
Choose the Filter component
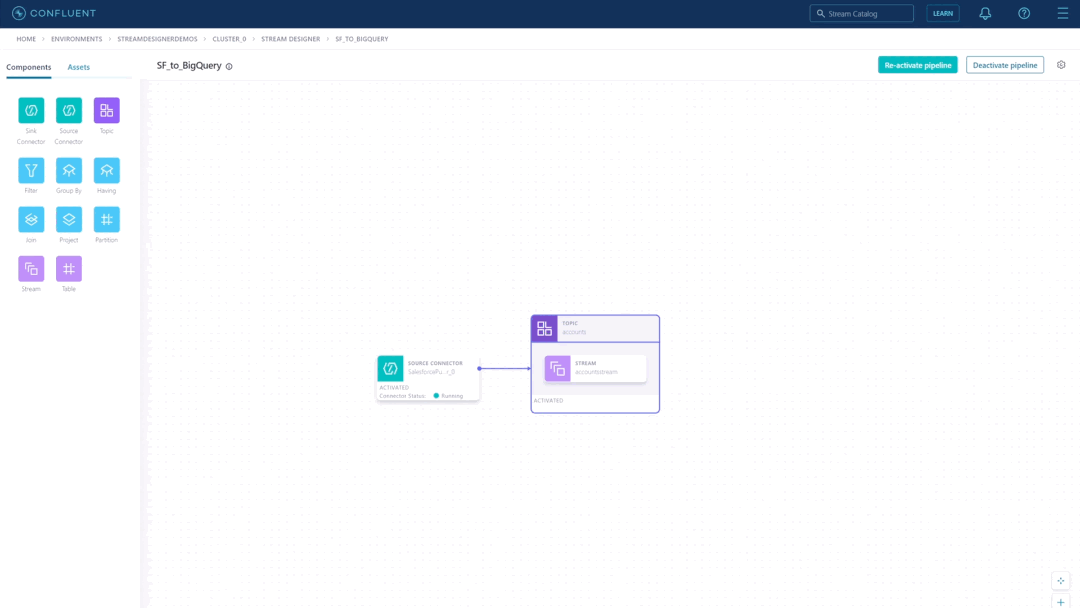coord(31,170)
